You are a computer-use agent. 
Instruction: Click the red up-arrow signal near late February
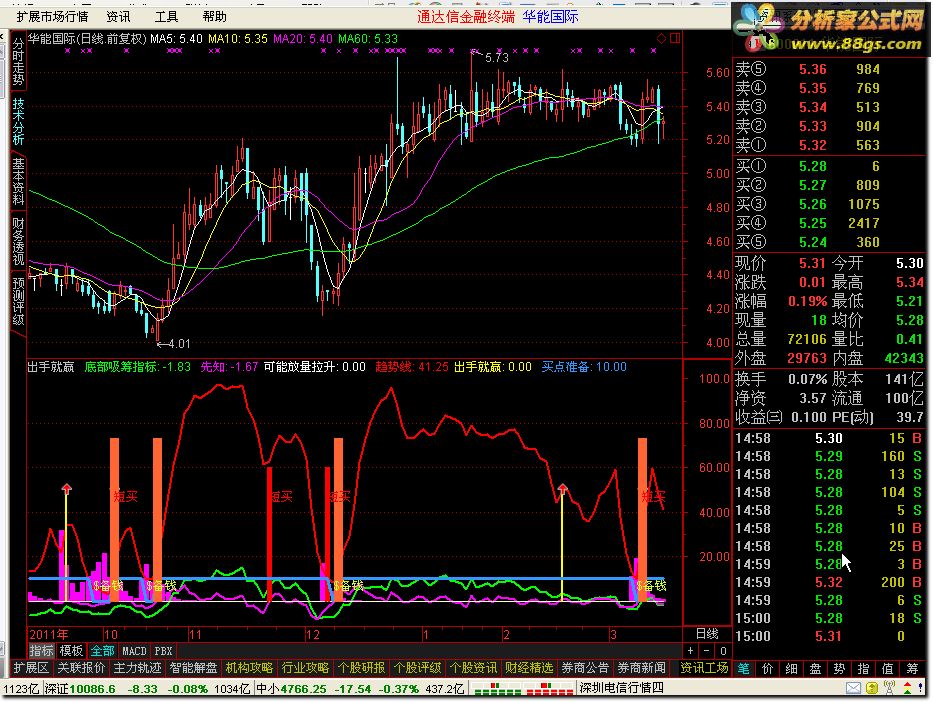562,489
